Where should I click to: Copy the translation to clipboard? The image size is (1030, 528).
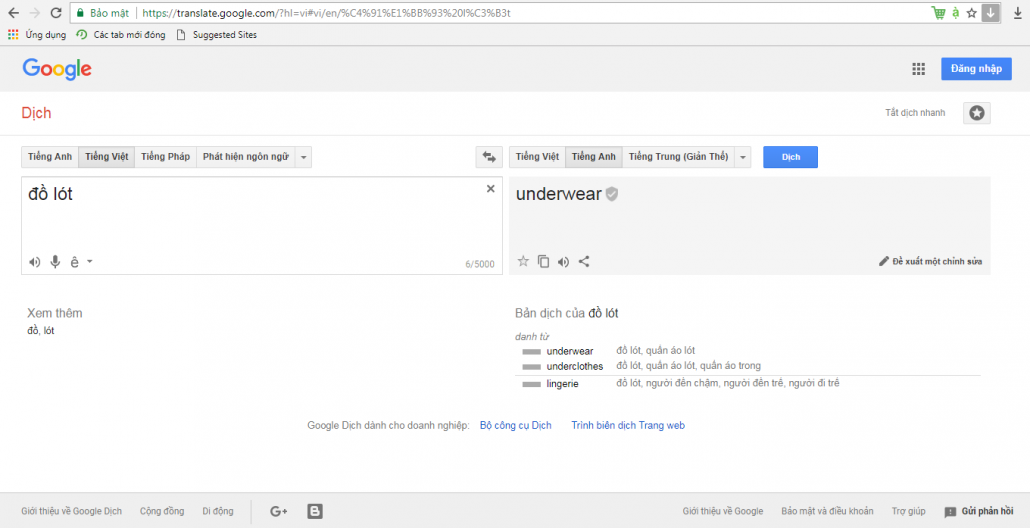[x=543, y=262]
